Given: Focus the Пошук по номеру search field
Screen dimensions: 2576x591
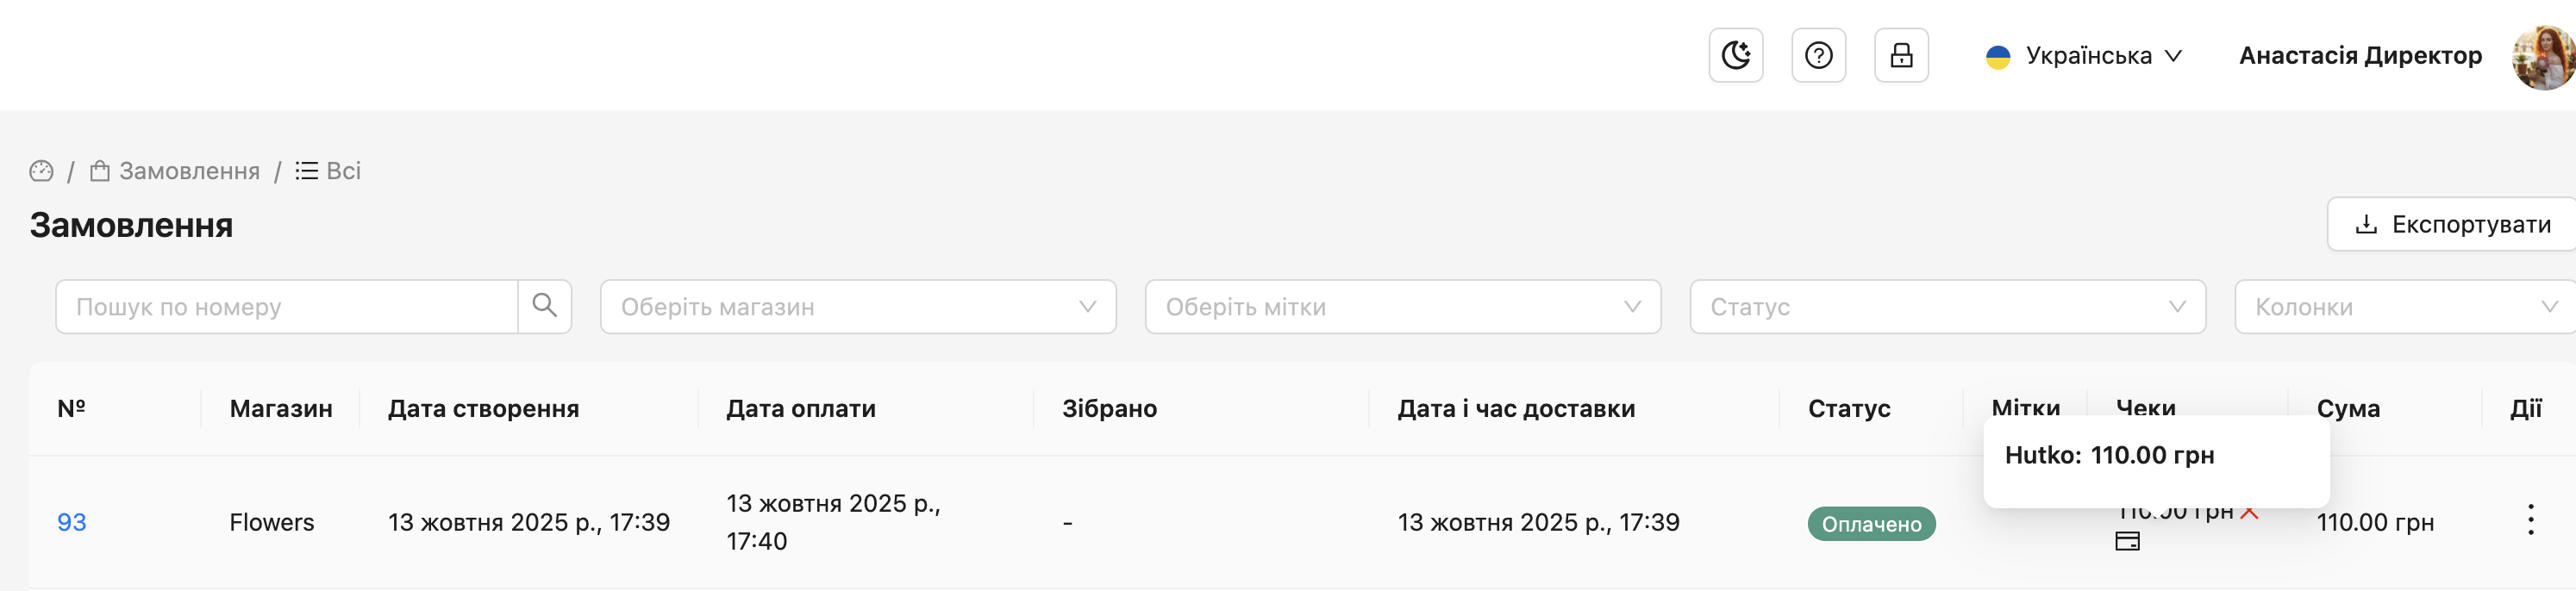Looking at the screenshot, I should pyautogui.click(x=287, y=307).
